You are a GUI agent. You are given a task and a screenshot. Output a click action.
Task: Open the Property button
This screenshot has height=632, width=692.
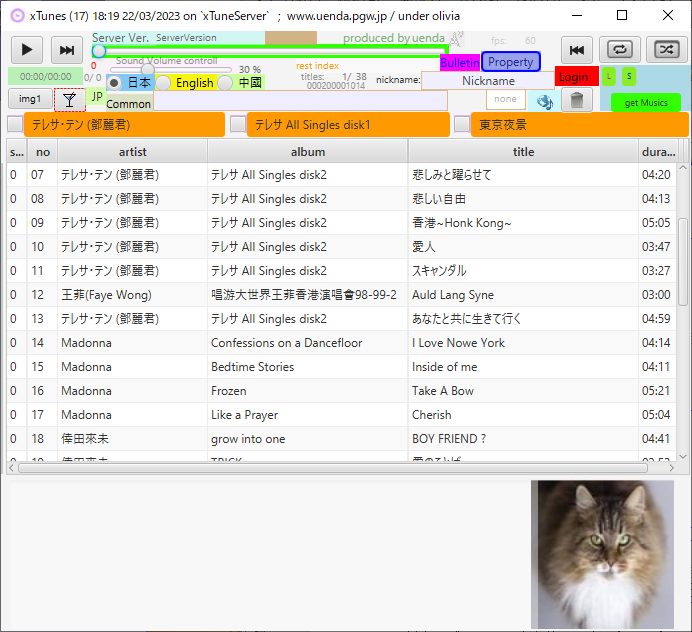click(511, 62)
